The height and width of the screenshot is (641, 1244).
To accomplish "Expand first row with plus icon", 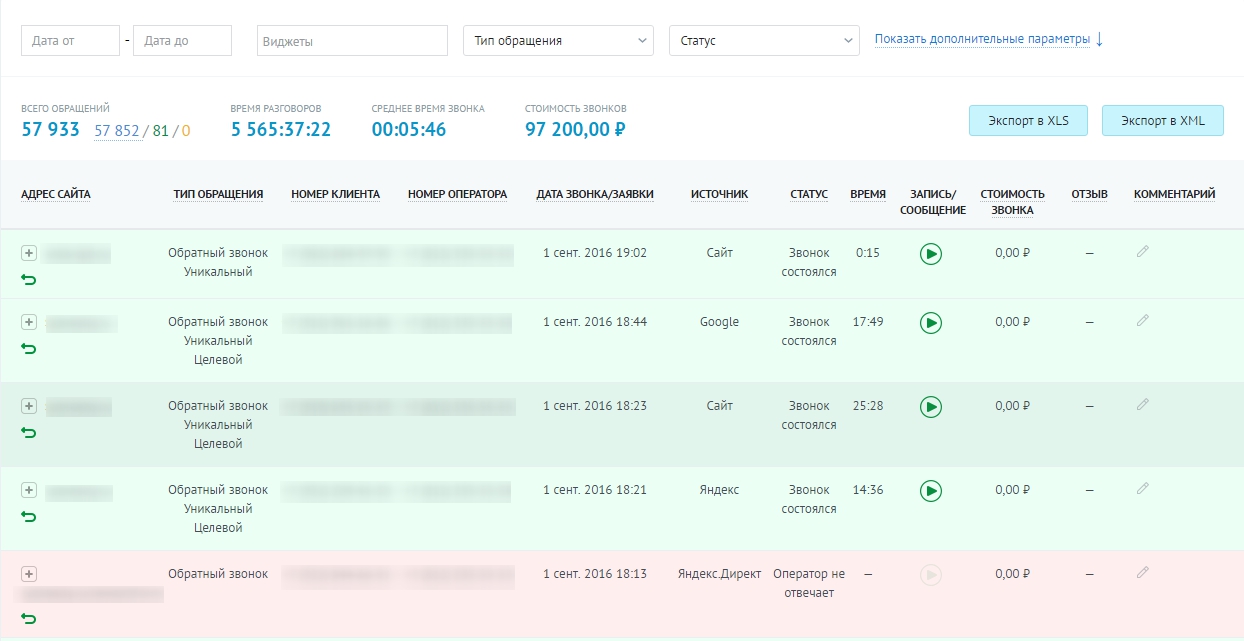I will (29, 253).
